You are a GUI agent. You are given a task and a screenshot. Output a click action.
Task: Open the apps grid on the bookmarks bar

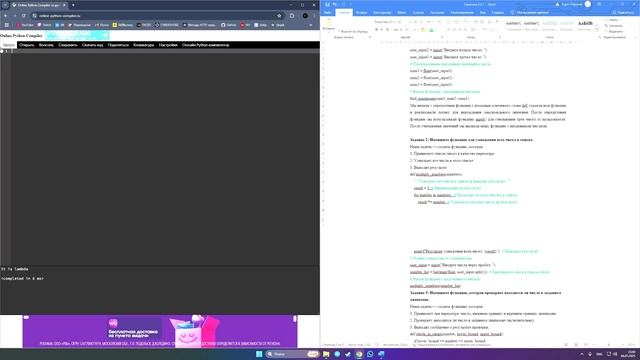6,25
